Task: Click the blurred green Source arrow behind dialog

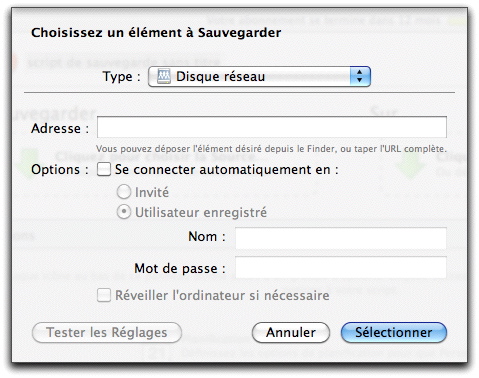Action: tap(30, 164)
